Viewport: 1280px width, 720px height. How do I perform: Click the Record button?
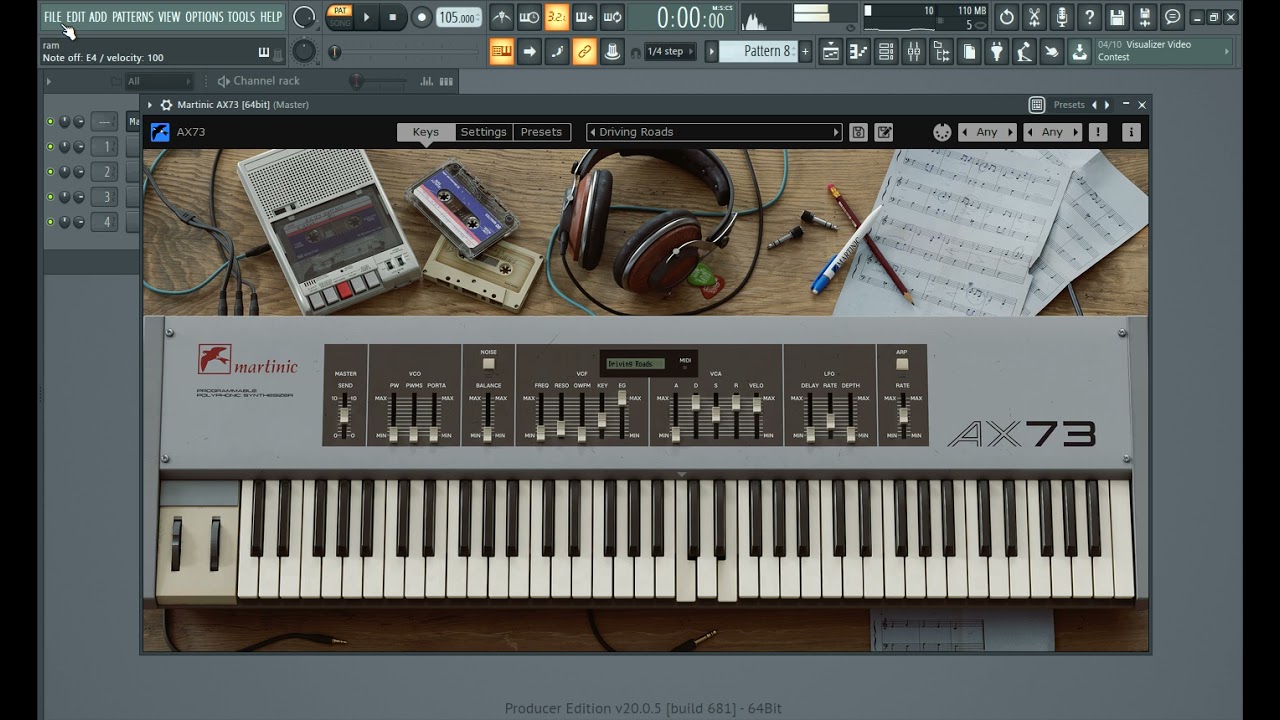tap(421, 17)
